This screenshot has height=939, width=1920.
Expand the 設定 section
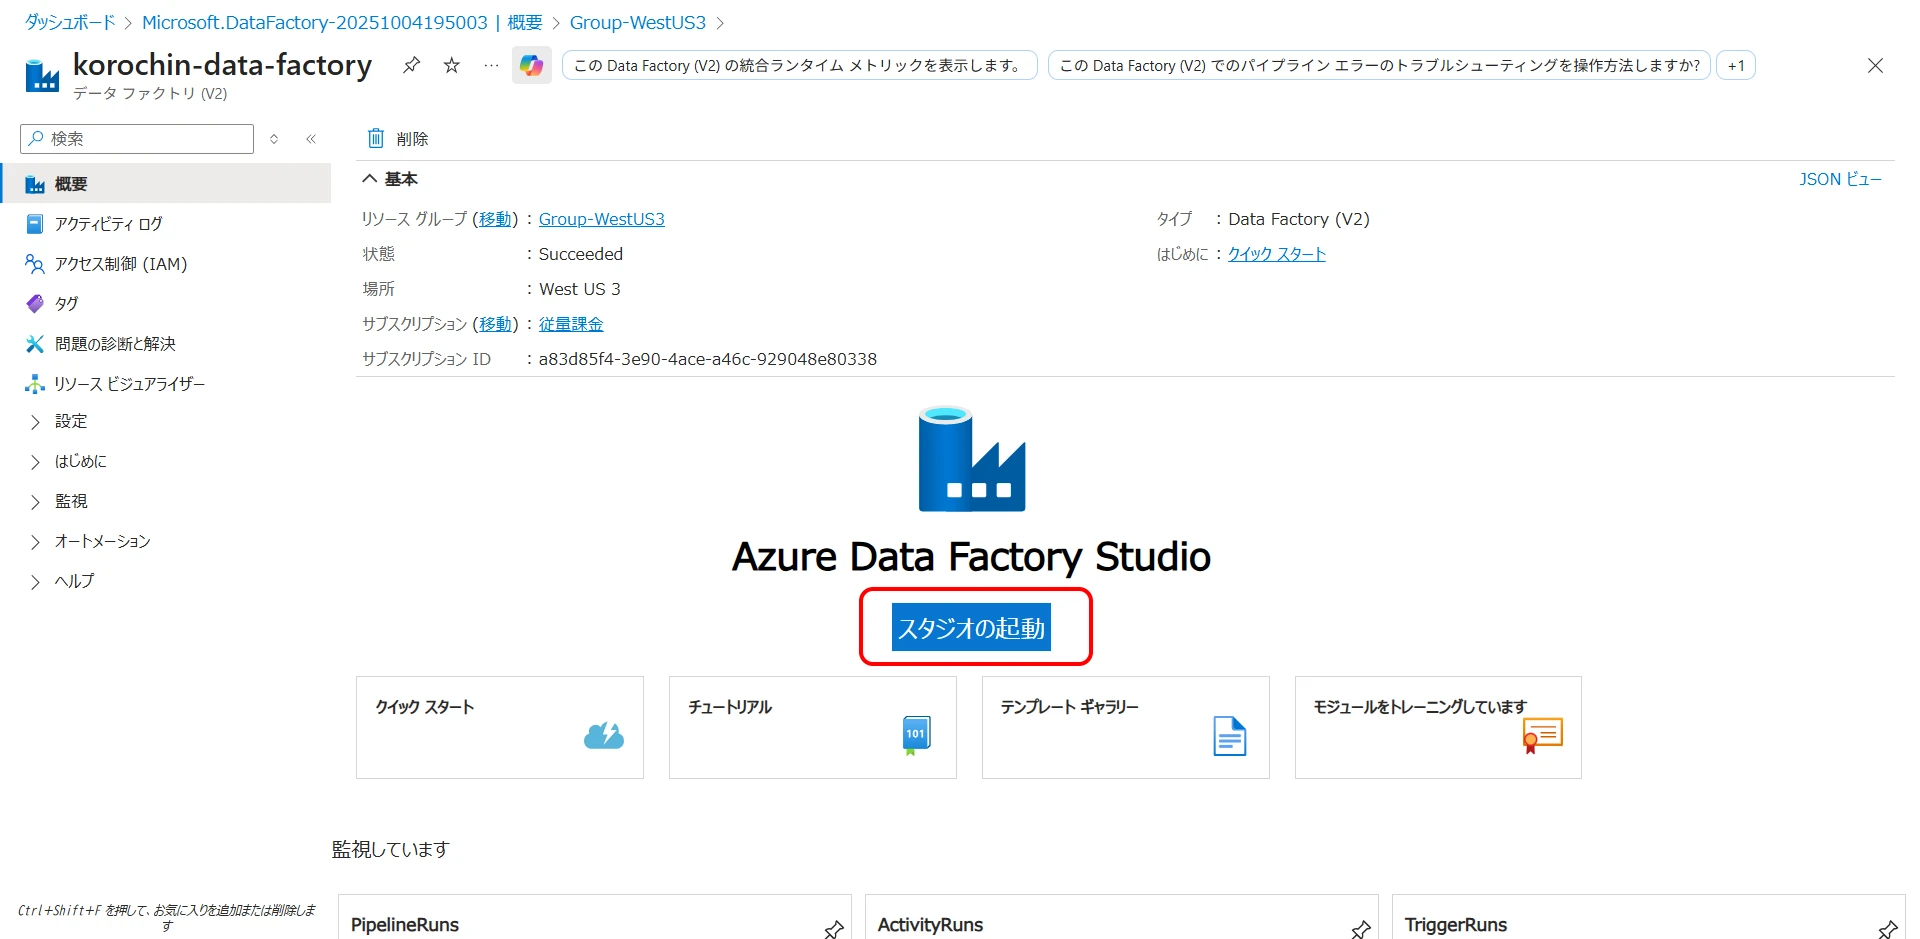click(x=71, y=422)
